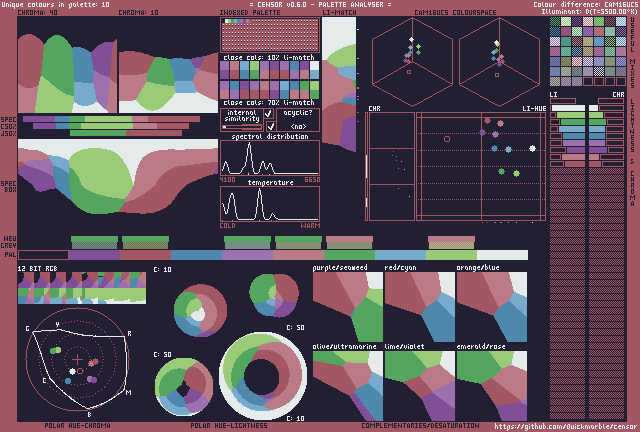Pick the maroon red swatch in PAL row
The height and width of the screenshot is (432, 640).
(145, 255)
